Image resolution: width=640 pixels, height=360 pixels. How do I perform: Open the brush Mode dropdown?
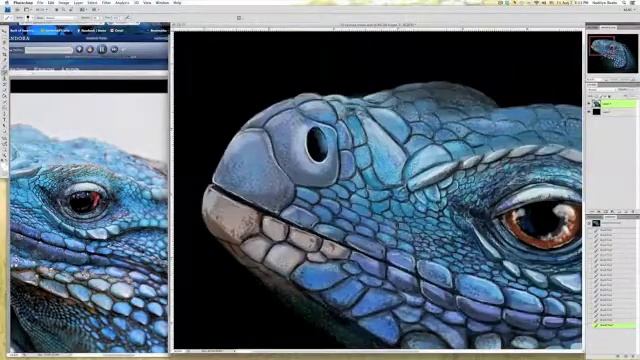pos(60,18)
